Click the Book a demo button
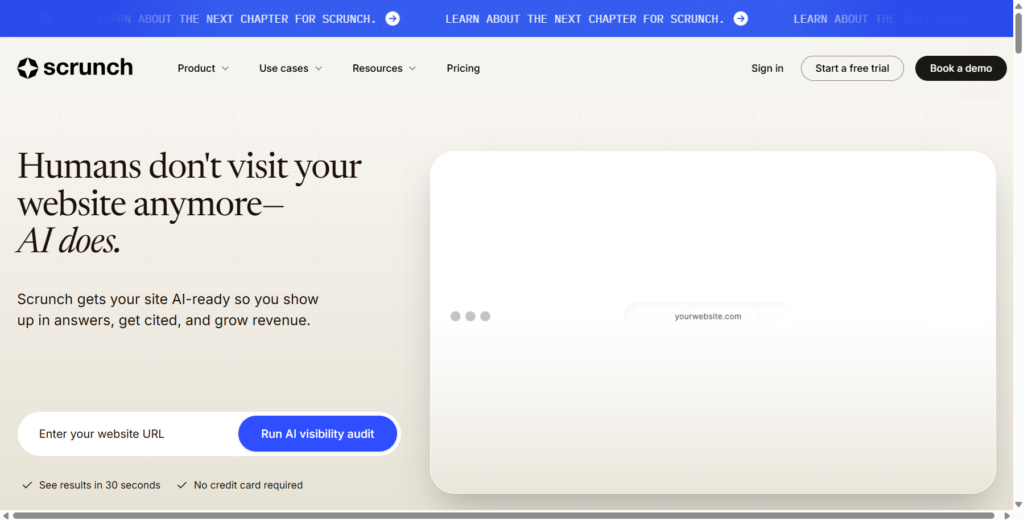1024x521 pixels. coord(961,68)
